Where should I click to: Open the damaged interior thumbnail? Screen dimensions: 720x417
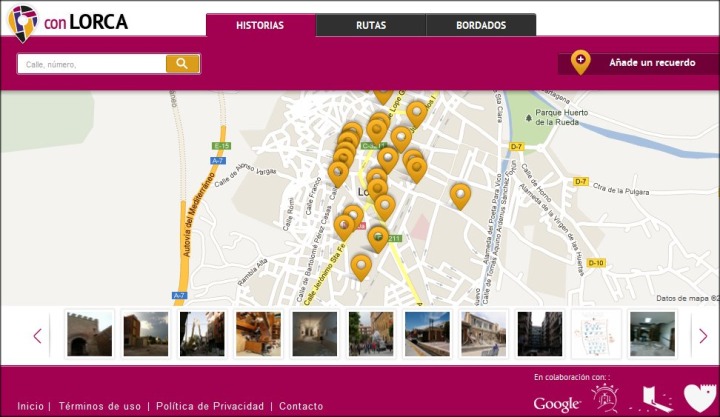tap(258, 334)
